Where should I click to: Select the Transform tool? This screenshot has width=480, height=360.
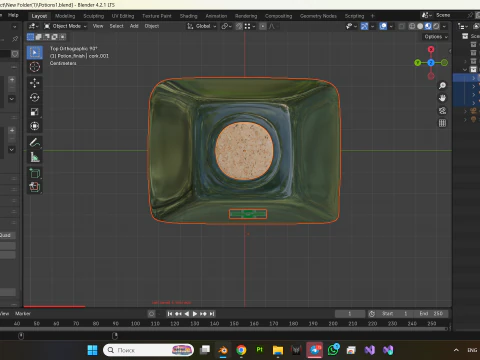point(35,126)
